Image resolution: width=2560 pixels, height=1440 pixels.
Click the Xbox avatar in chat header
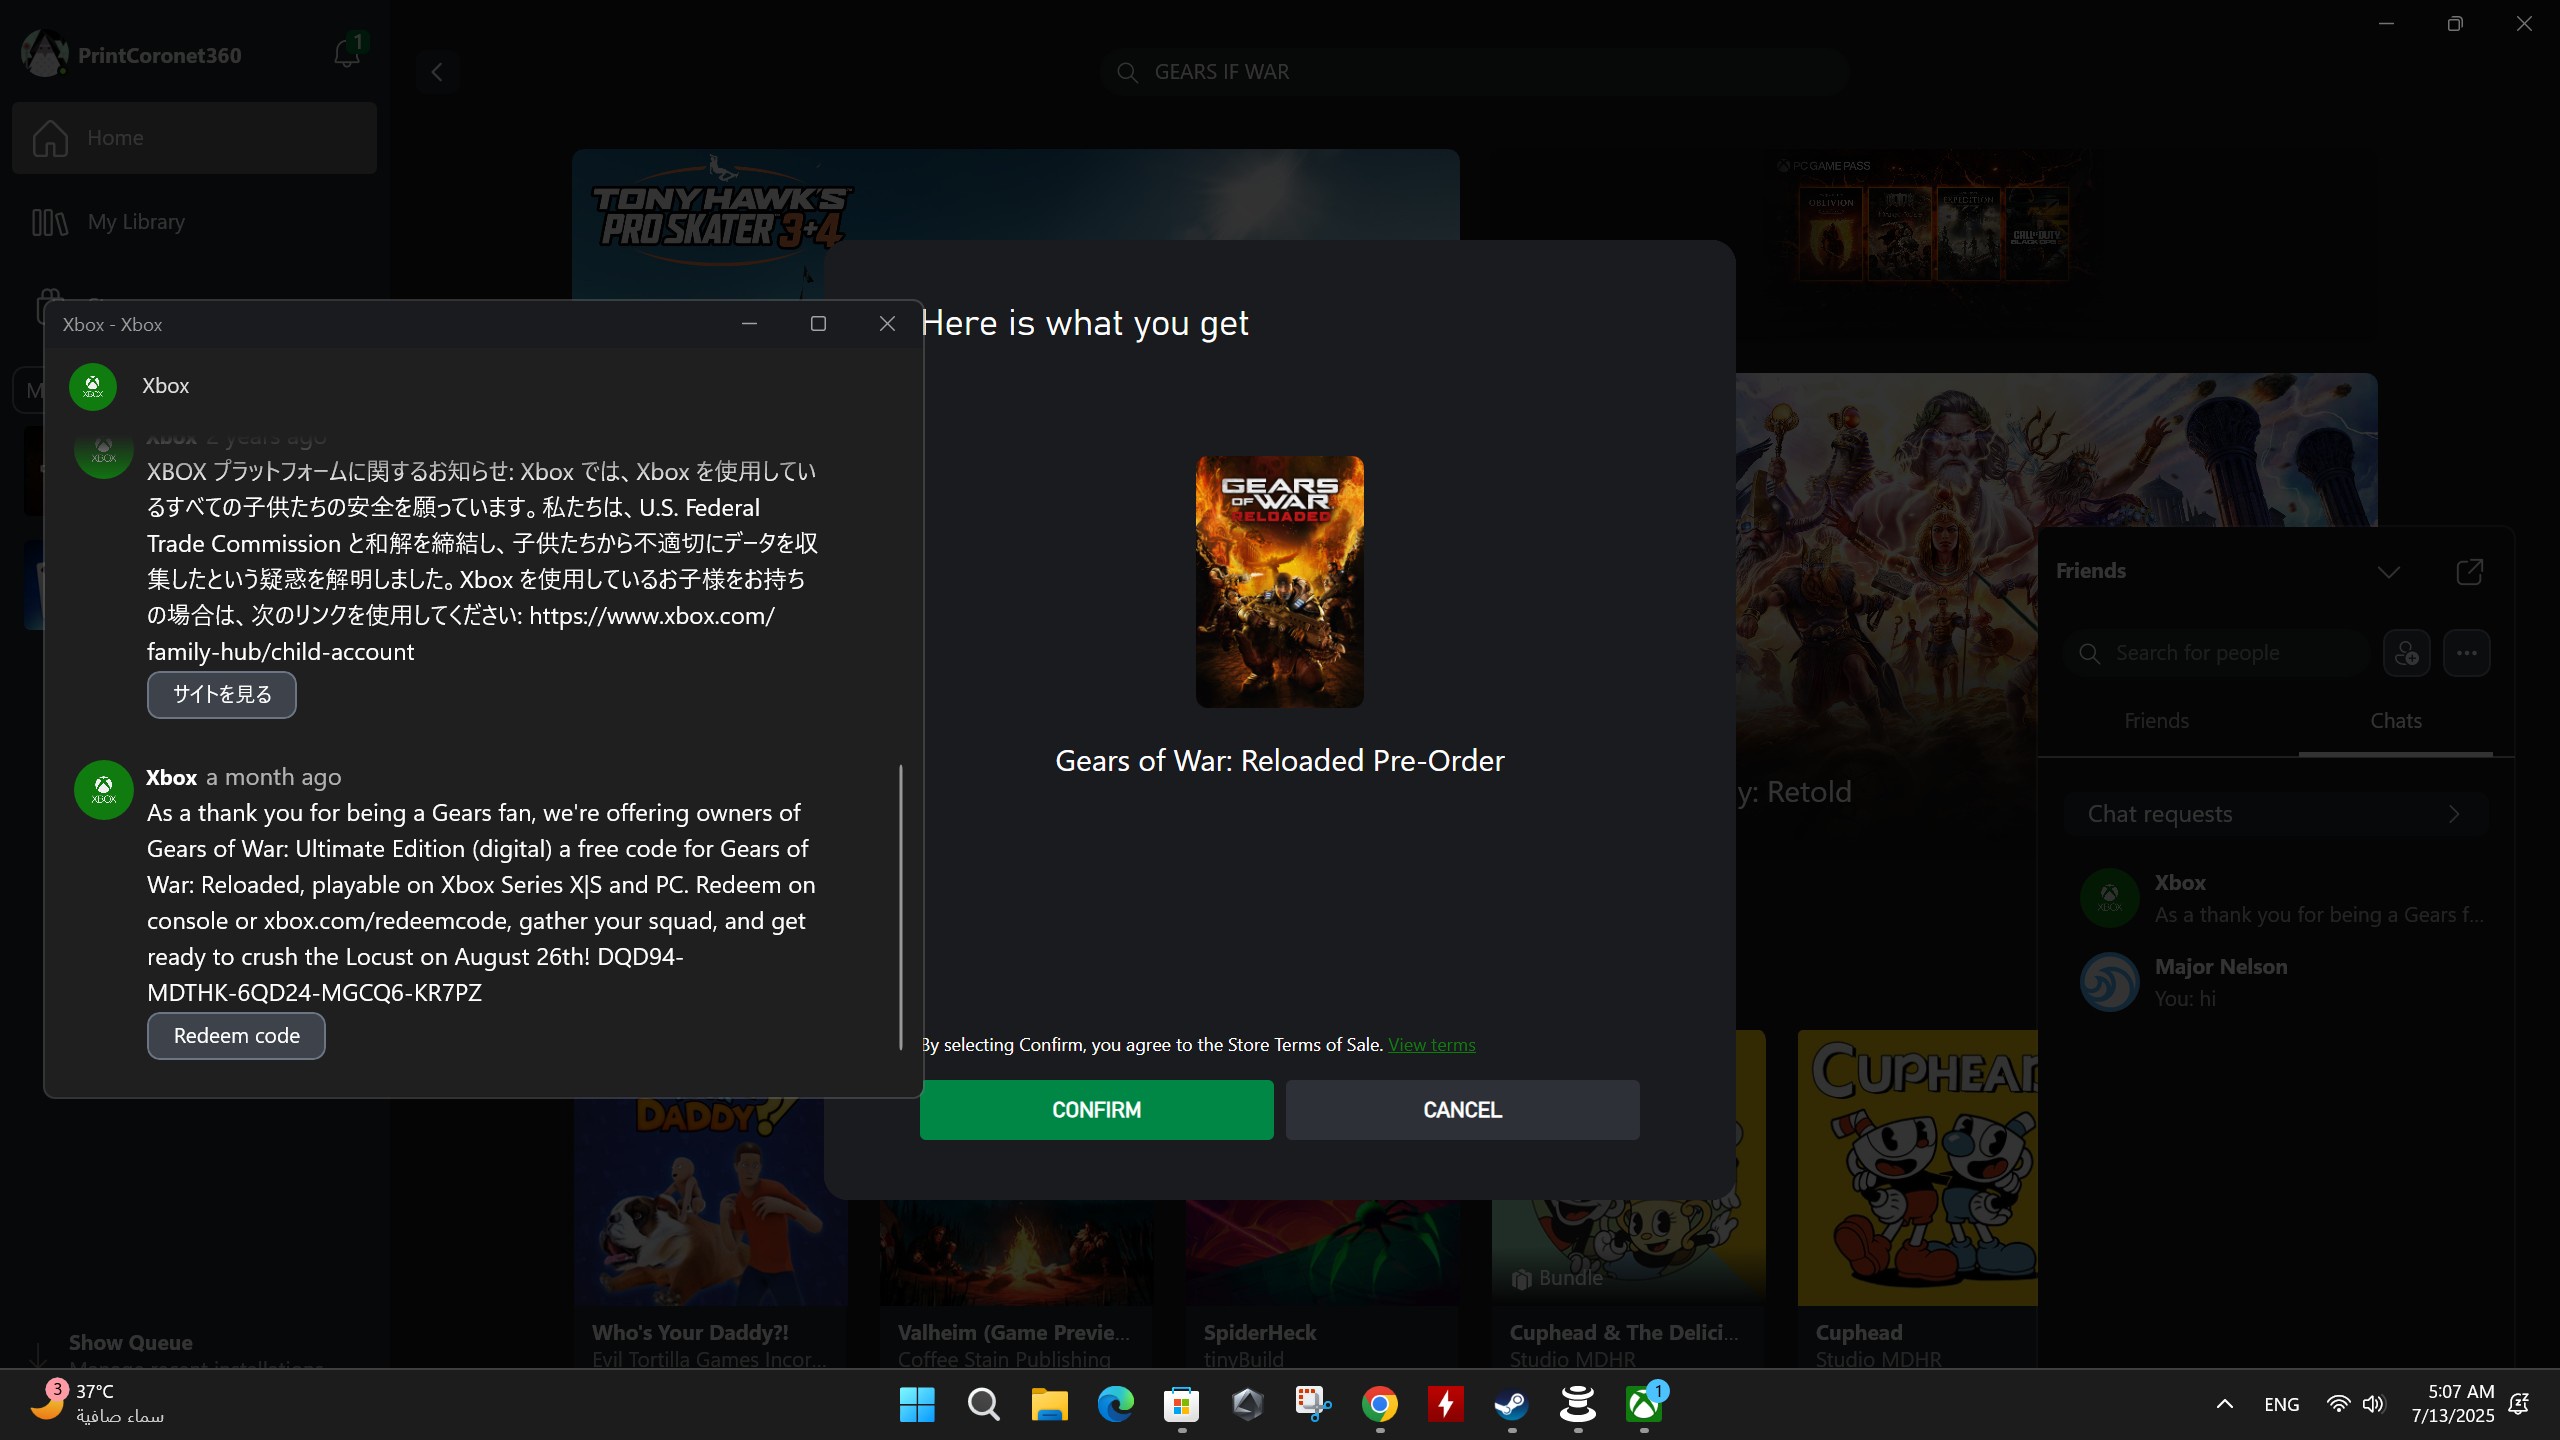(x=93, y=386)
